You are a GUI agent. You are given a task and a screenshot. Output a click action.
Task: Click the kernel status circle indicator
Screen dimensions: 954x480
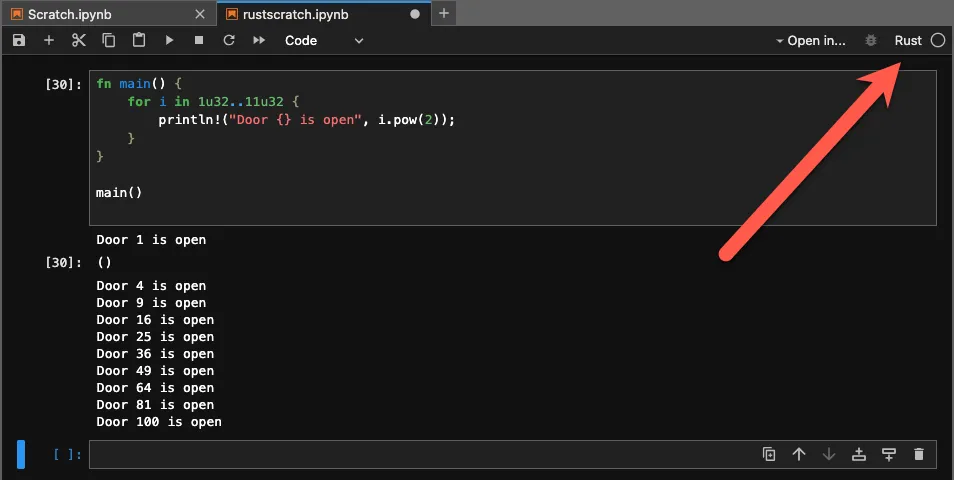pyautogui.click(x=937, y=41)
